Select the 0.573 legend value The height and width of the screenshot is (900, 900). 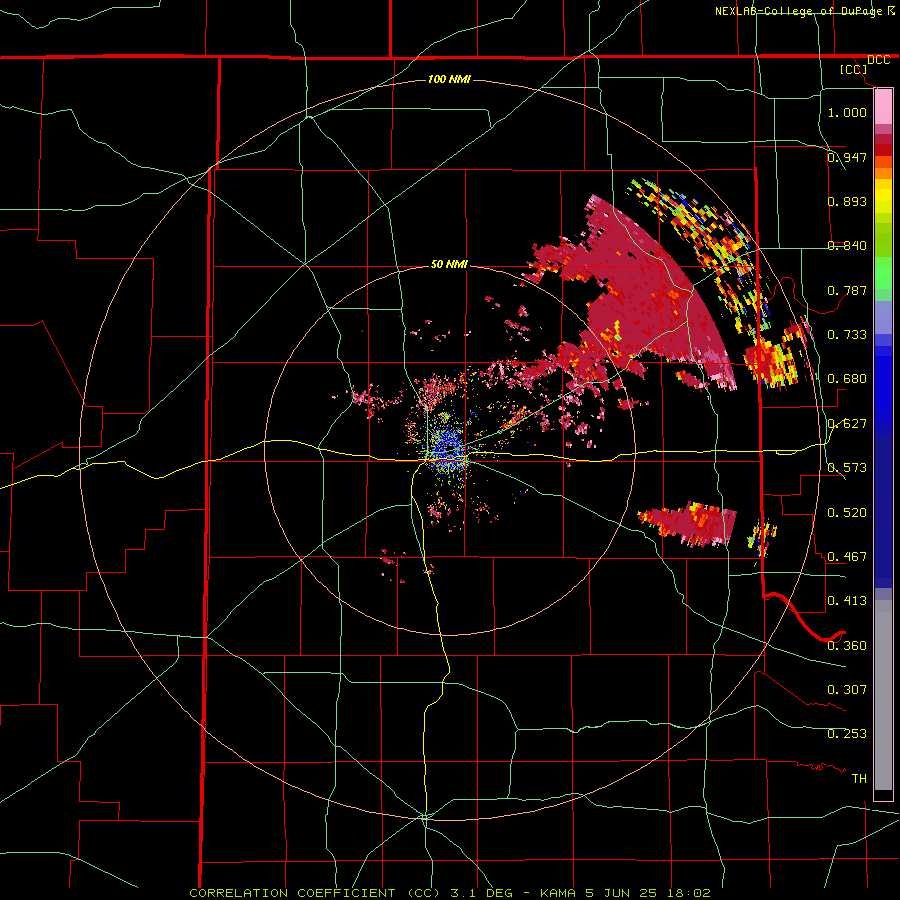(847, 467)
